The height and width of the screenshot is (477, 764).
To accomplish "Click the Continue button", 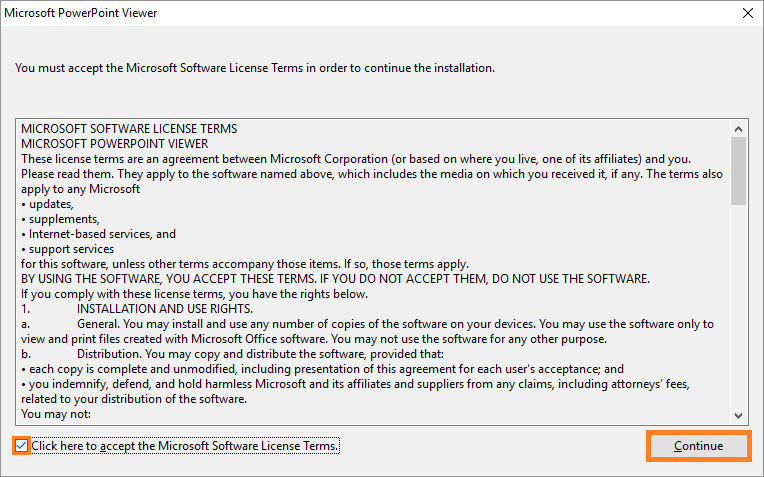I will (698, 446).
